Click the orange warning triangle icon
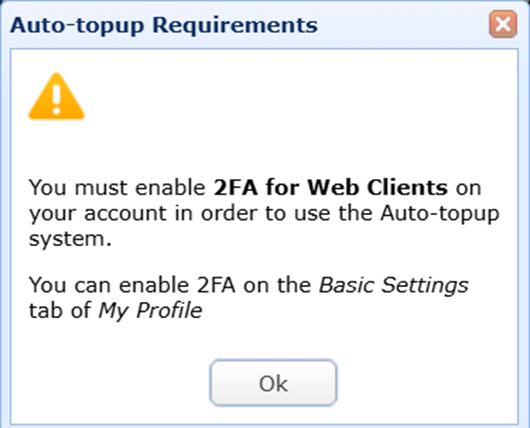Screen dimensions: 530x428 tap(56, 96)
